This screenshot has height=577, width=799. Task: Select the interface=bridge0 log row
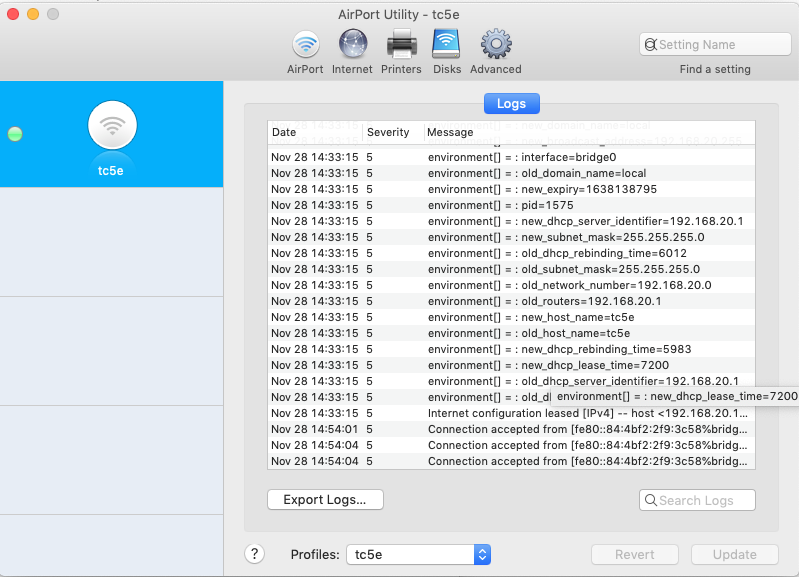511,157
